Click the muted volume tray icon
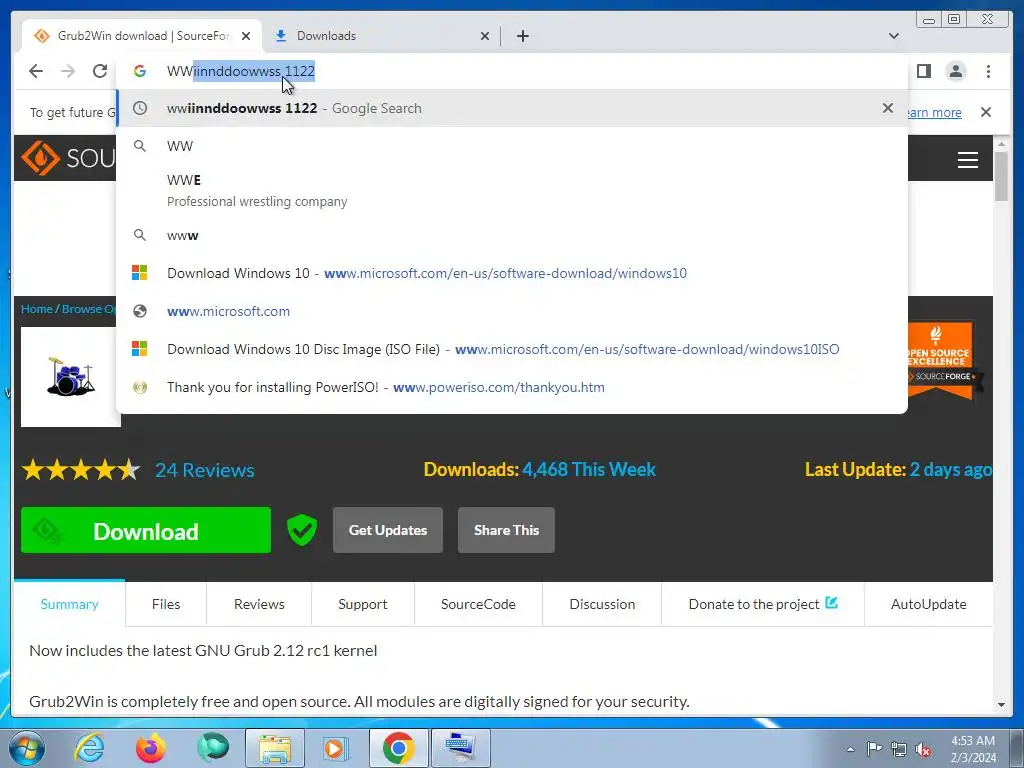 coord(923,749)
